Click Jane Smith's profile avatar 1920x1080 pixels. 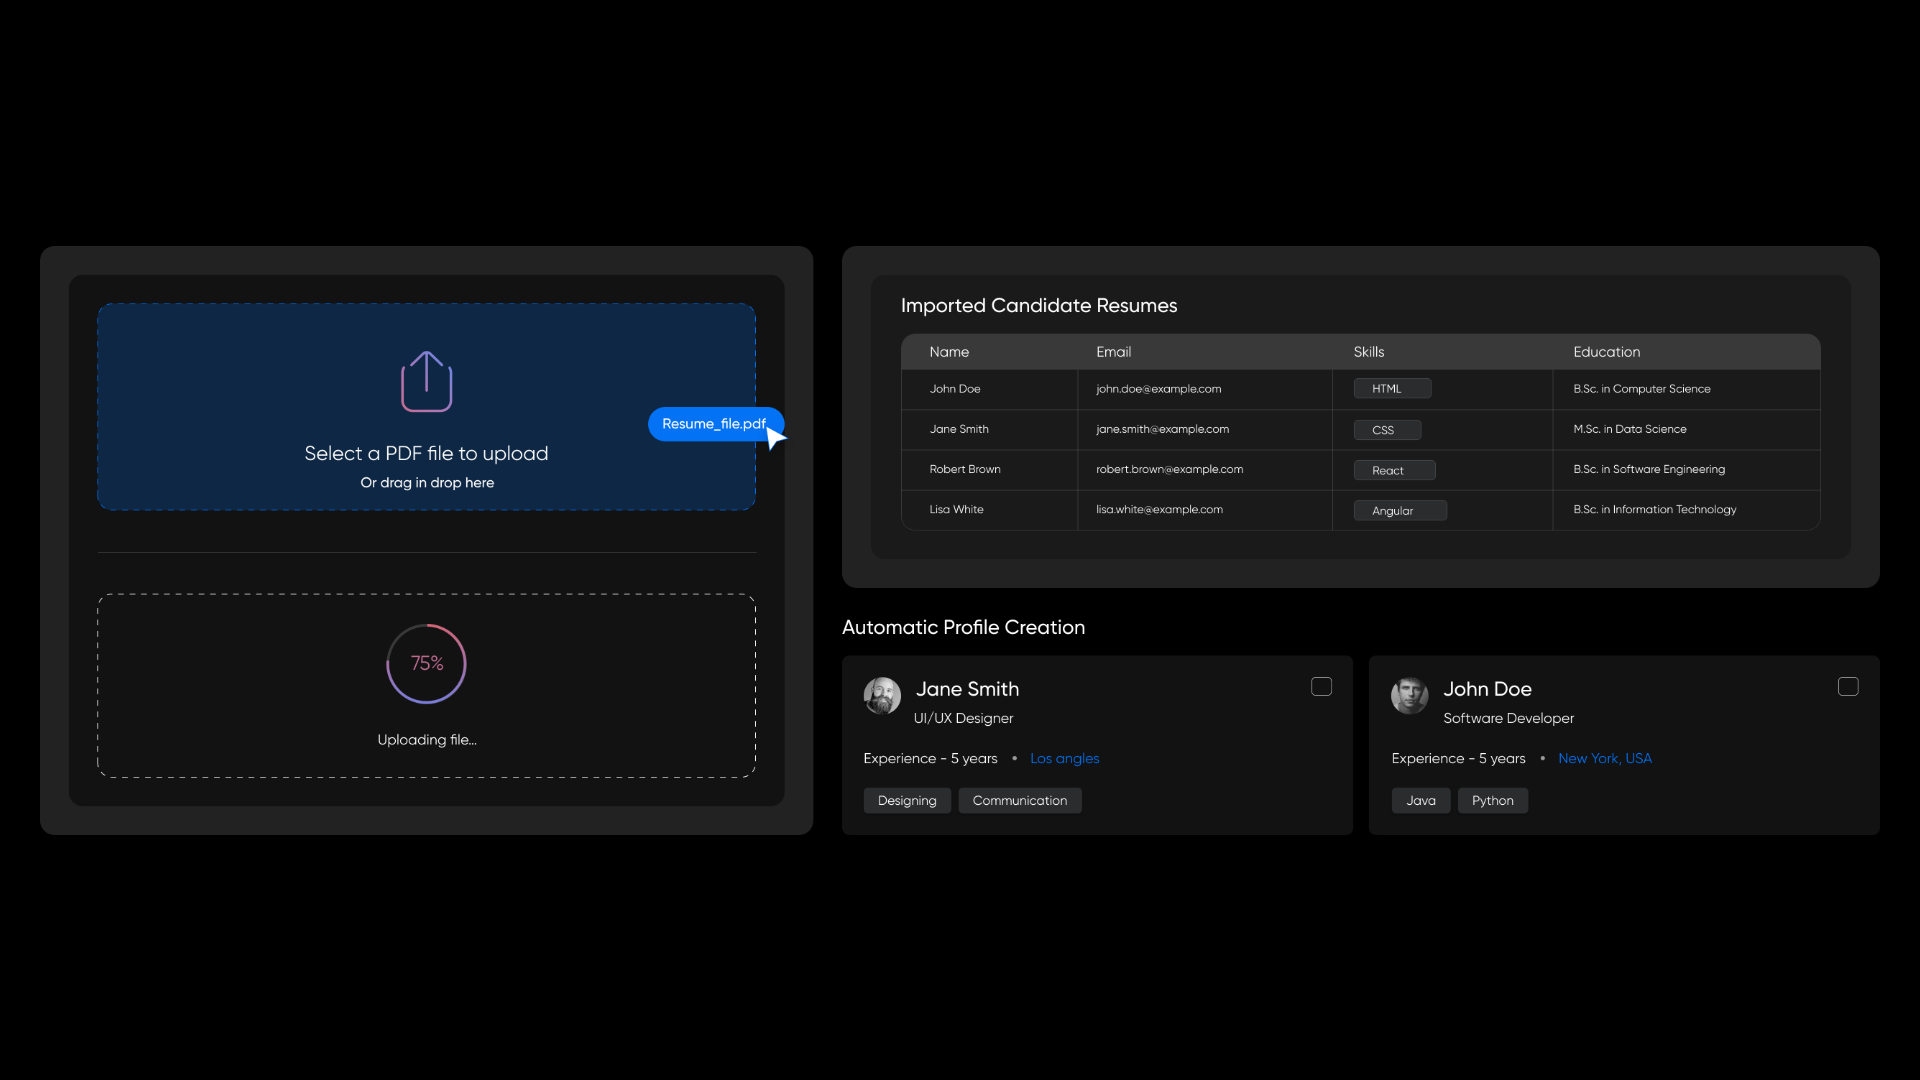(x=882, y=695)
